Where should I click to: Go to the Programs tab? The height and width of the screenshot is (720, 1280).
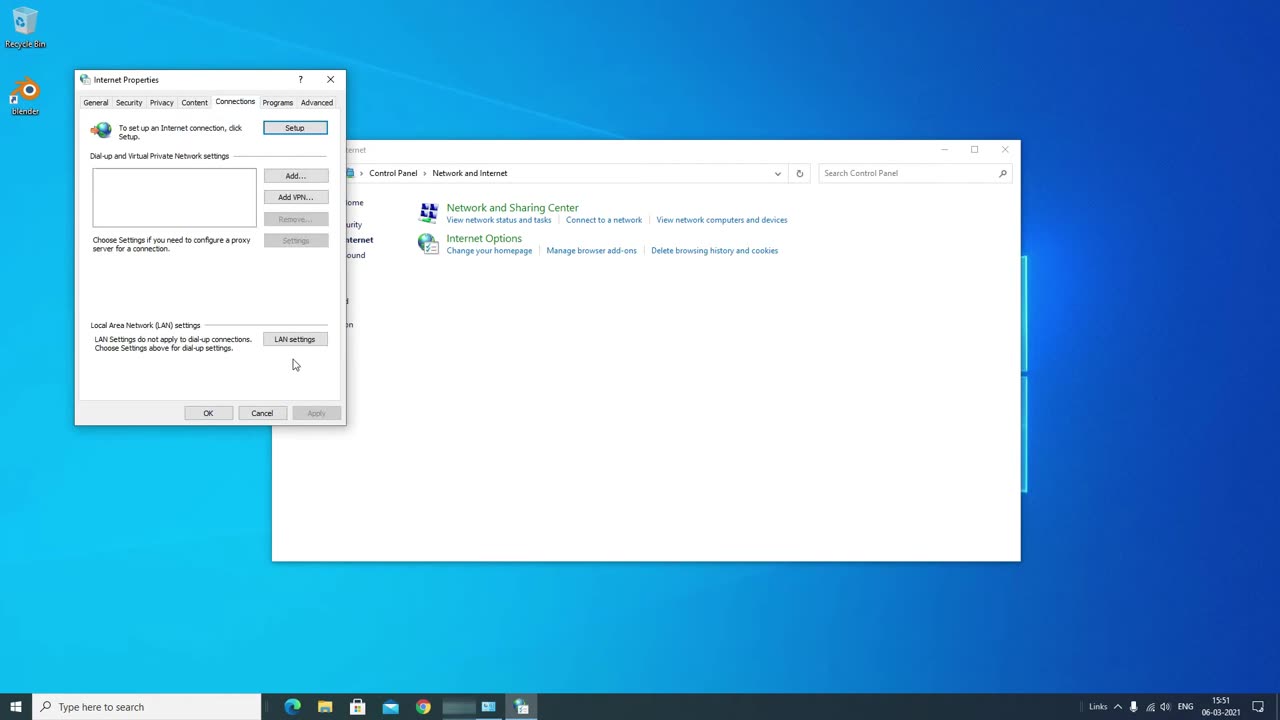(278, 102)
